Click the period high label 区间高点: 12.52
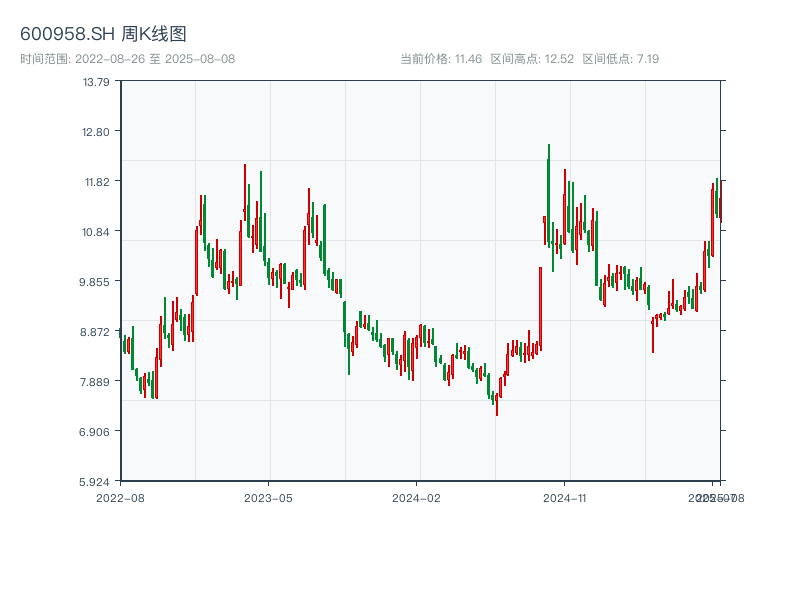The height and width of the screenshot is (600, 800). (x=532, y=59)
